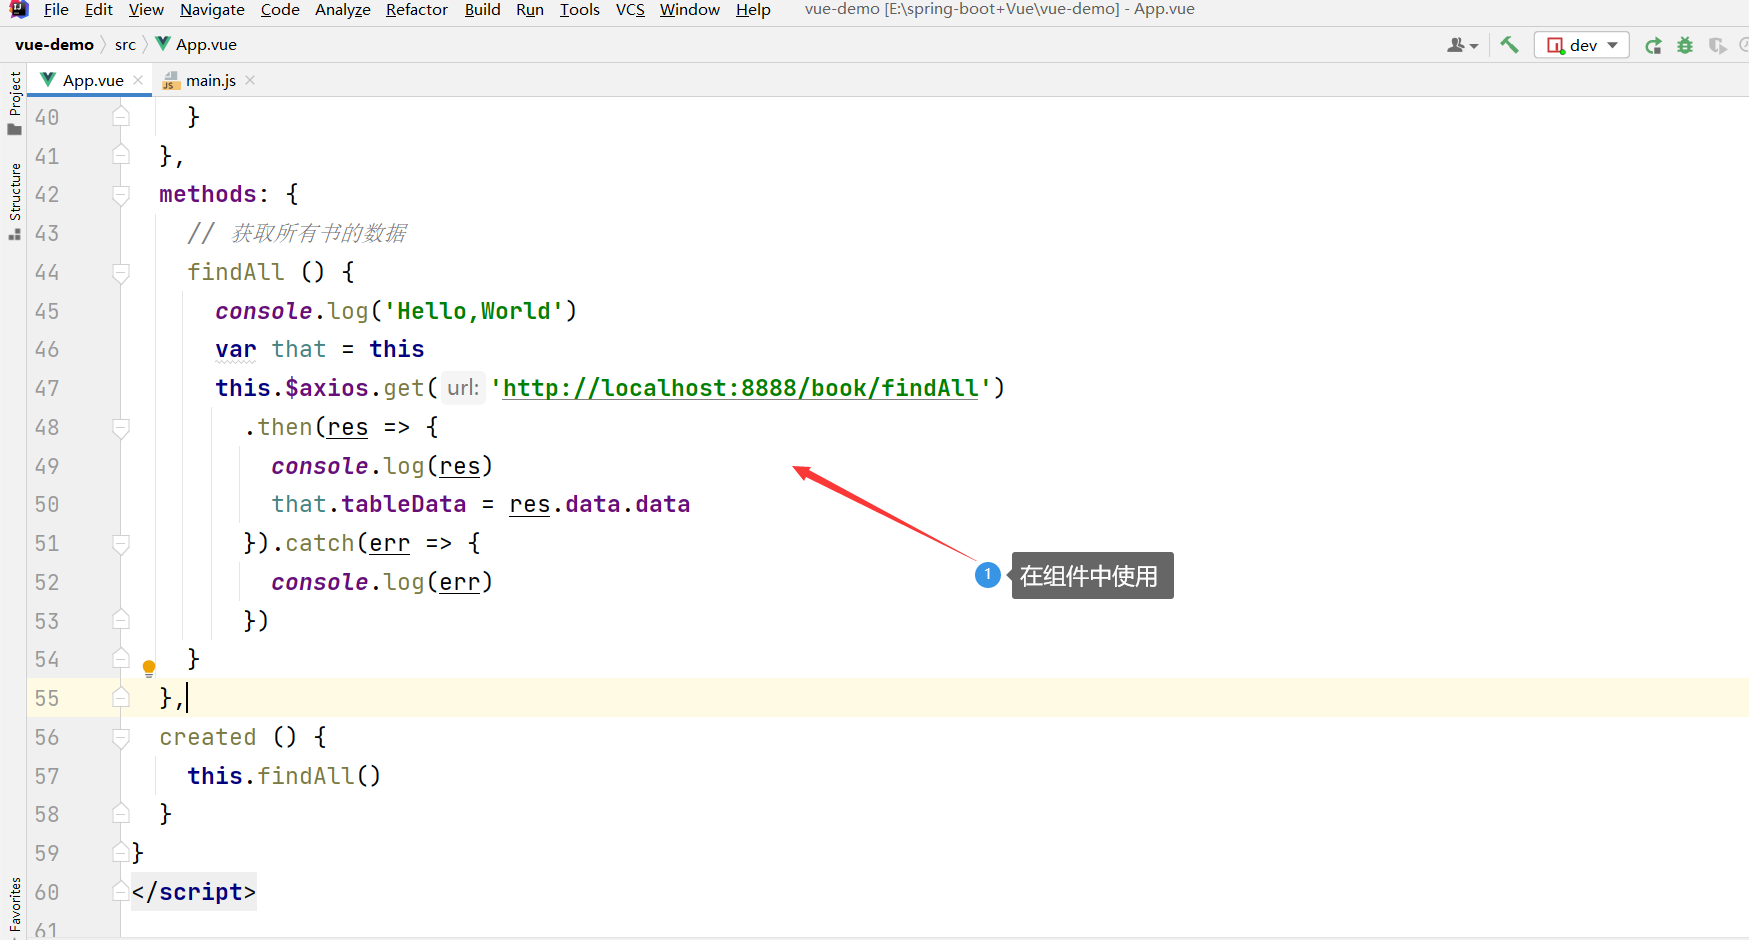Click the closing </script> tag
1749x940 pixels.
(194, 892)
